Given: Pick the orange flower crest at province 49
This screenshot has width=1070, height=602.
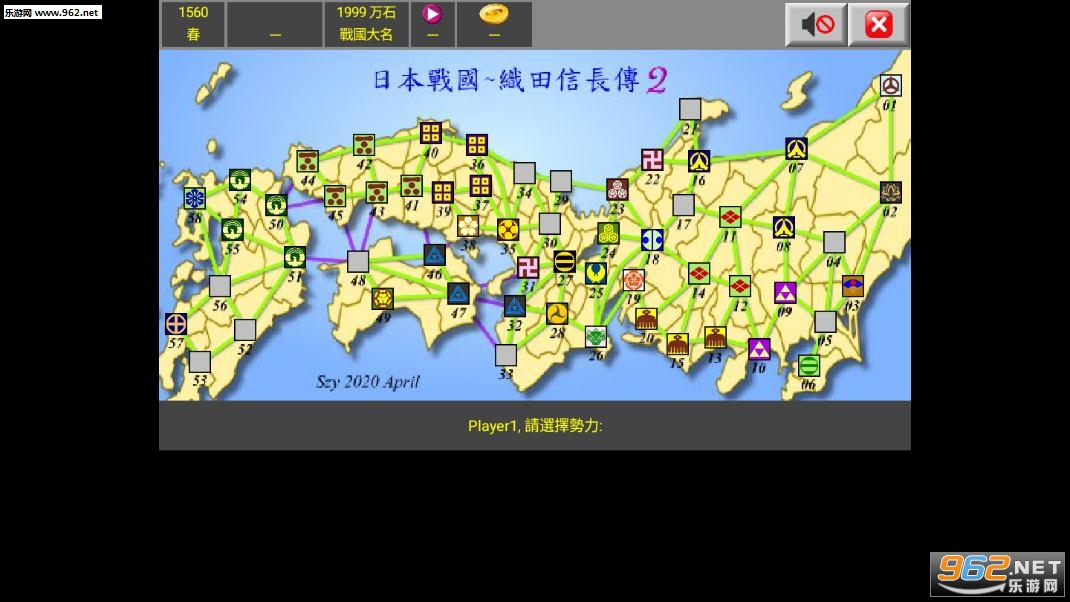Looking at the screenshot, I should 382,298.
